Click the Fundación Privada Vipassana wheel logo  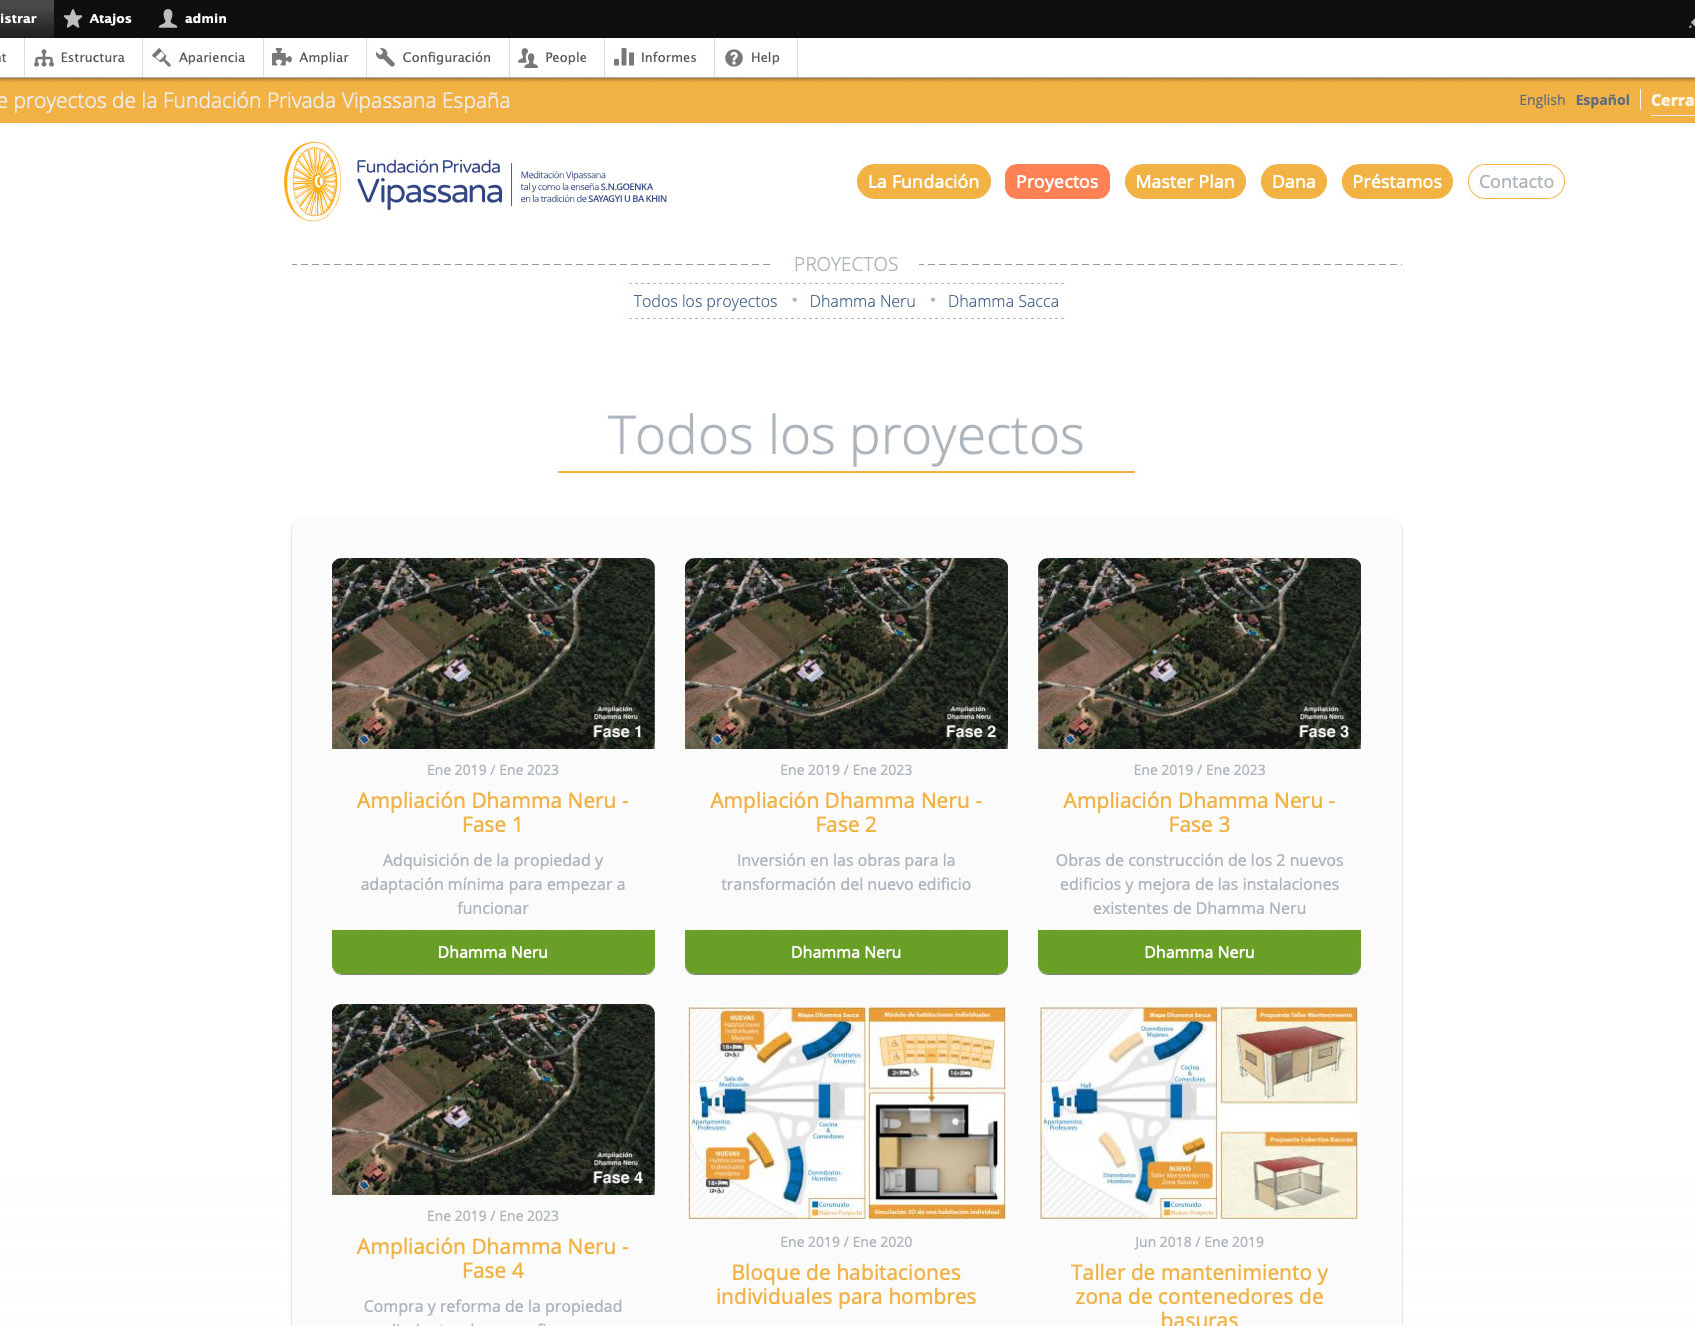point(313,181)
